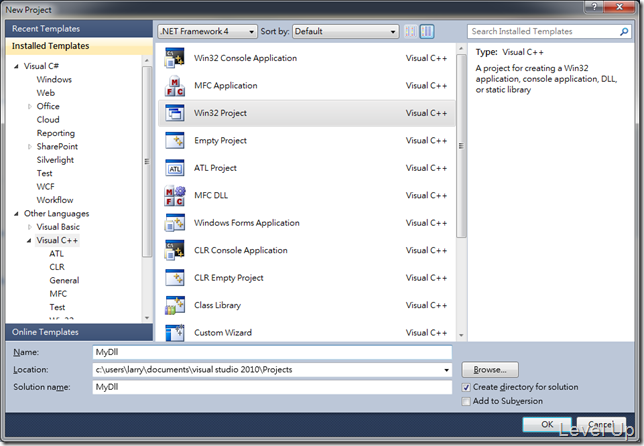Select the 'ATL Project' template name
This screenshot has width=644, height=446.
(215, 168)
